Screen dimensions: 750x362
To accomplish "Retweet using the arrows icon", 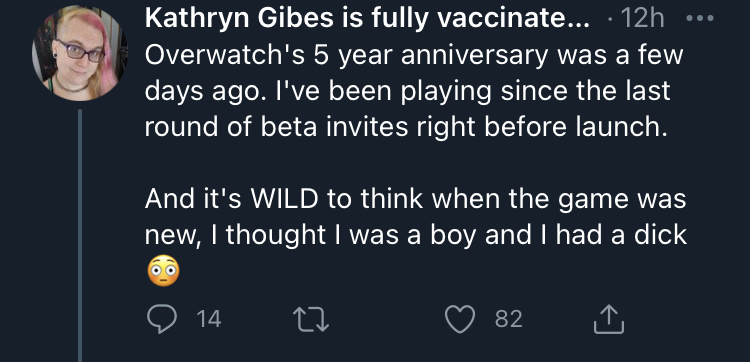I will pyautogui.click(x=311, y=319).
